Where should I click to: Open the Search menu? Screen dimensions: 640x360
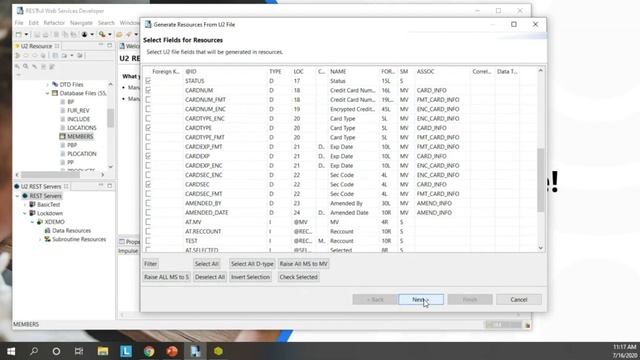(x=106, y=23)
